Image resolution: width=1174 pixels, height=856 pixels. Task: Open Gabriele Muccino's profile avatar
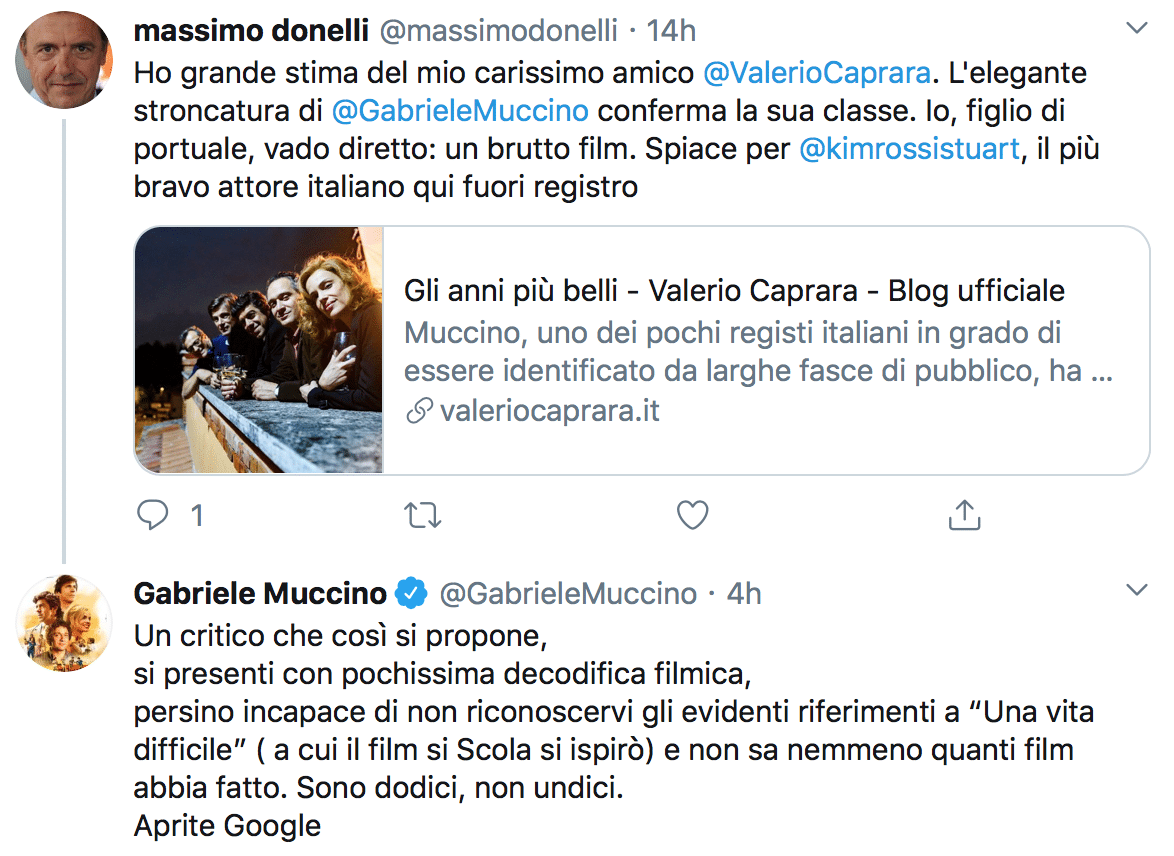pos(64,624)
